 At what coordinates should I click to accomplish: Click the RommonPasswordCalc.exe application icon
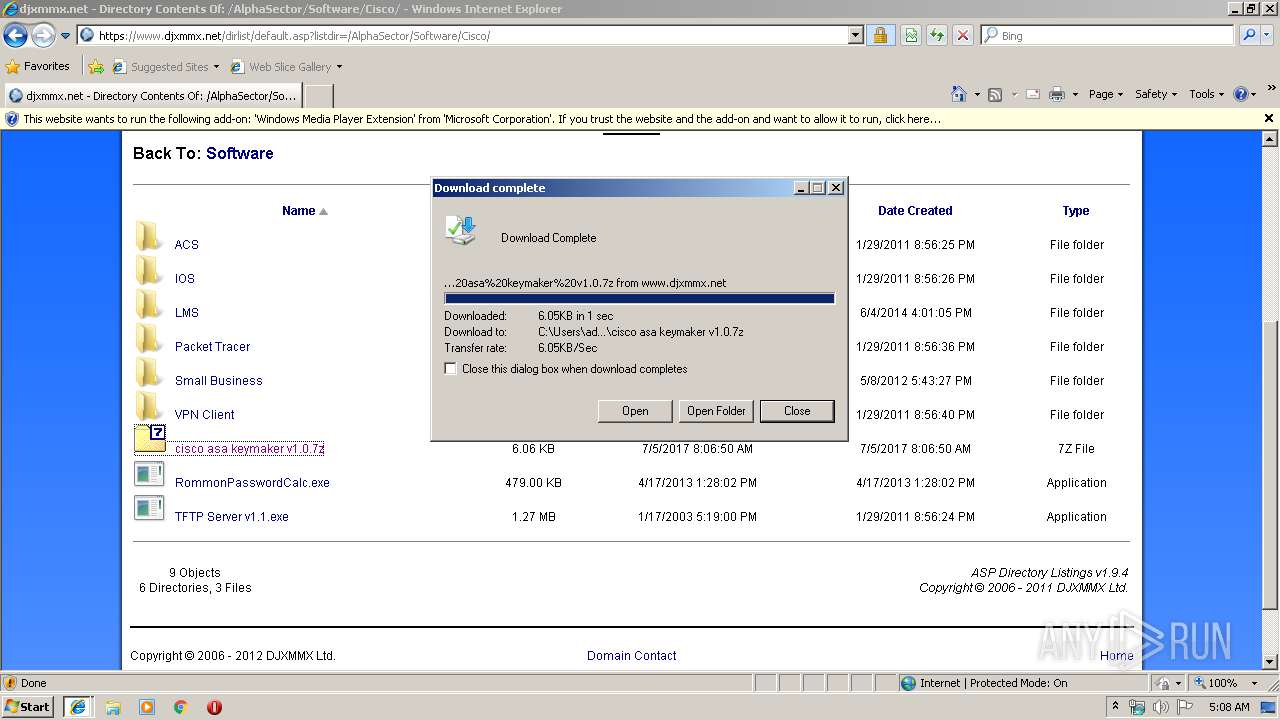(149, 474)
